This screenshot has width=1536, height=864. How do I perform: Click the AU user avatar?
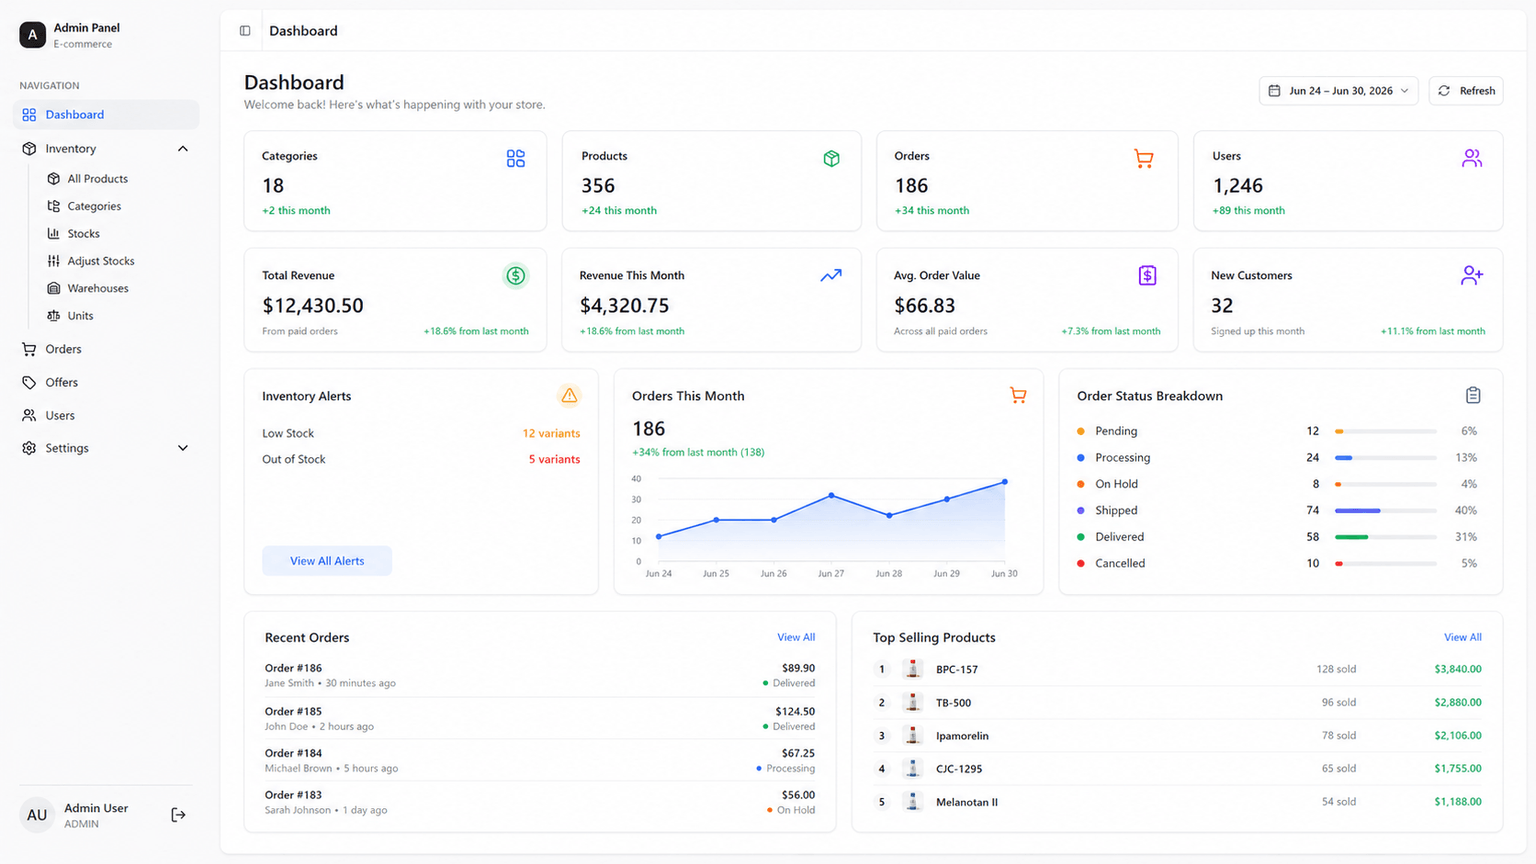[x=37, y=815]
